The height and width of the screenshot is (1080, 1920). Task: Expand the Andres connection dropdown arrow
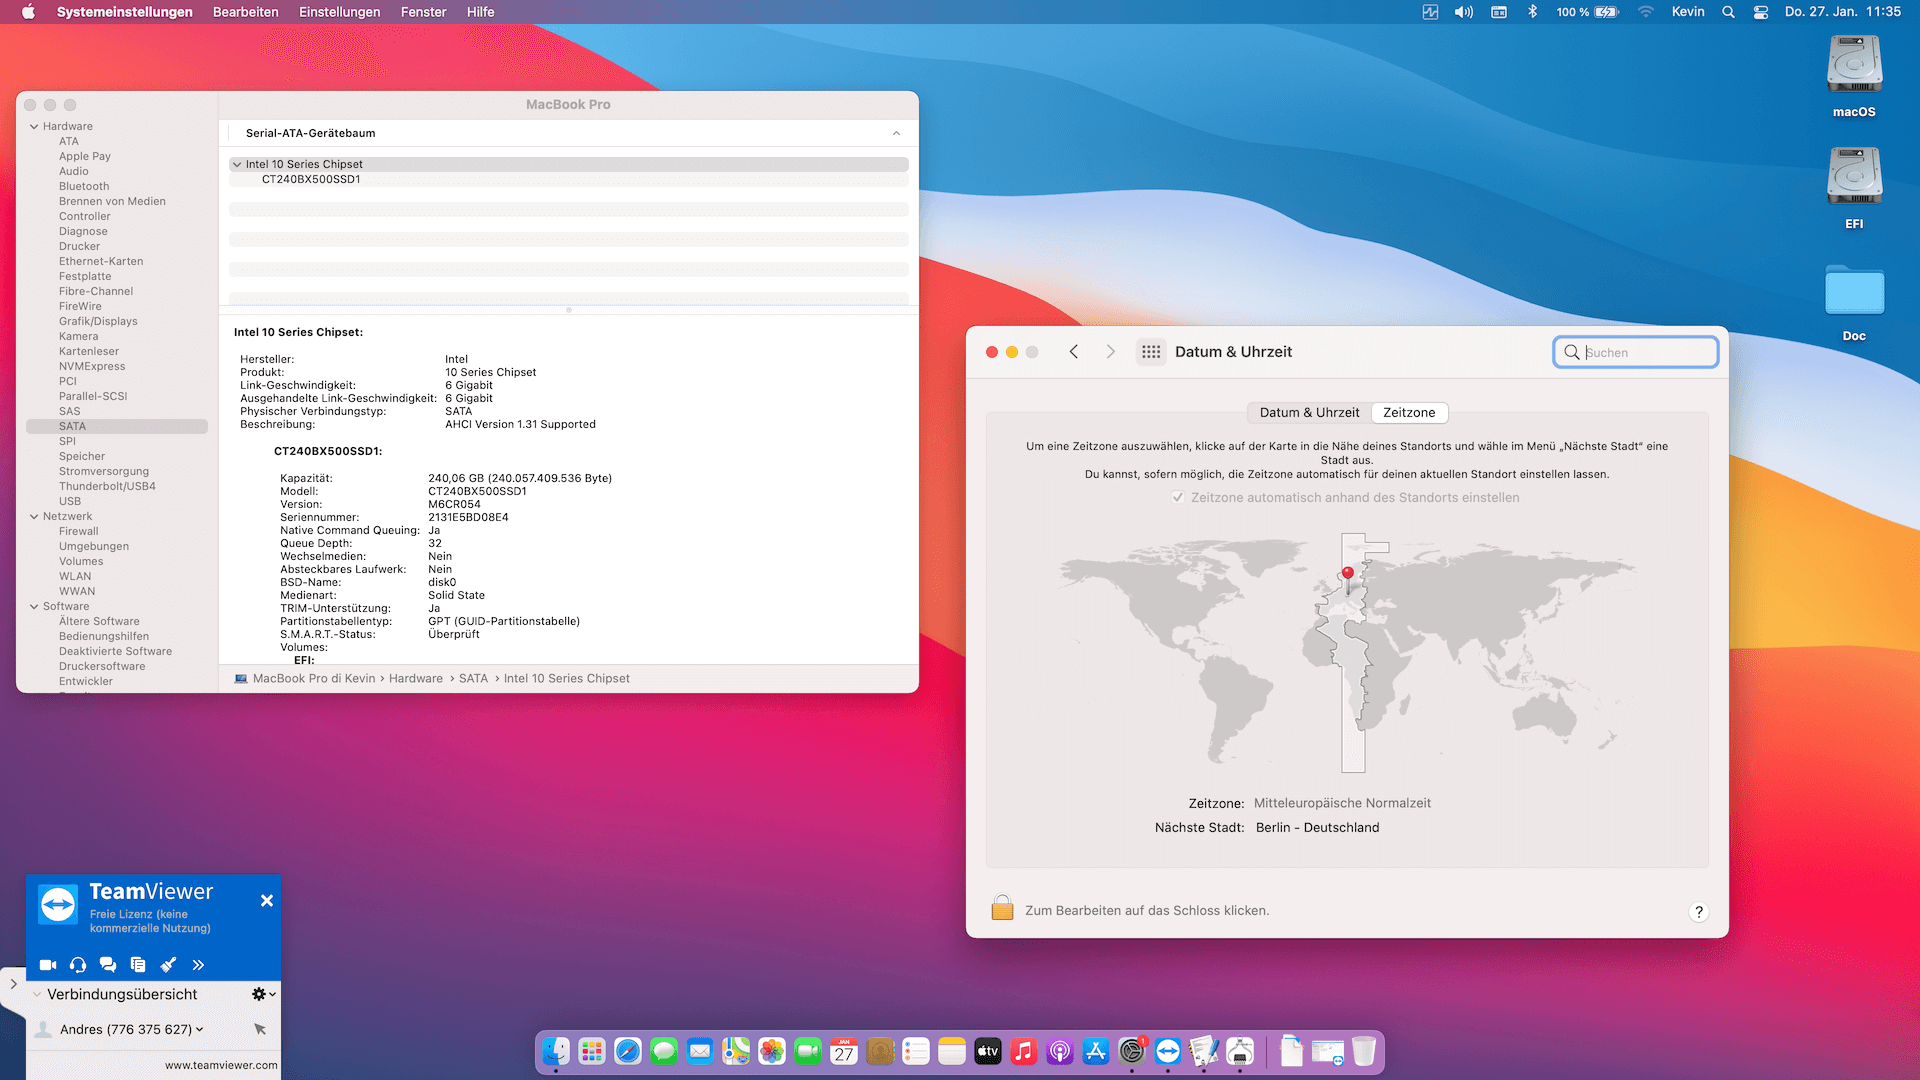200,1029
